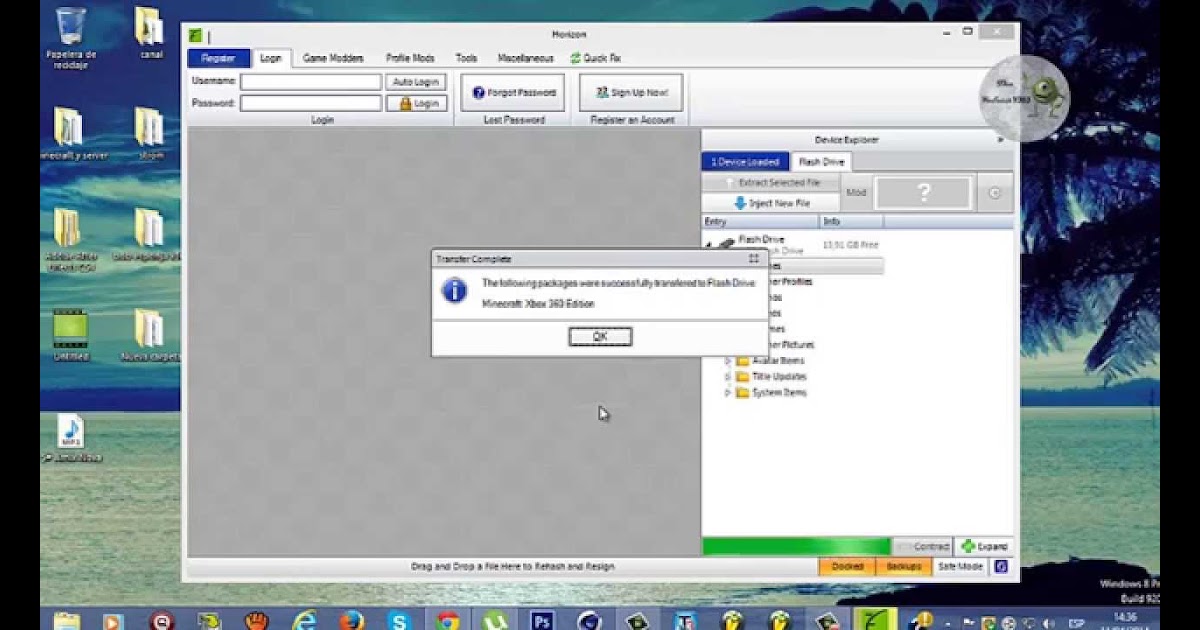This screenshot has width=1200, height=630.
Task: Select the Flash Drive tab in Device Explorer
Action: pyautogui.click(x=821, y=161)
